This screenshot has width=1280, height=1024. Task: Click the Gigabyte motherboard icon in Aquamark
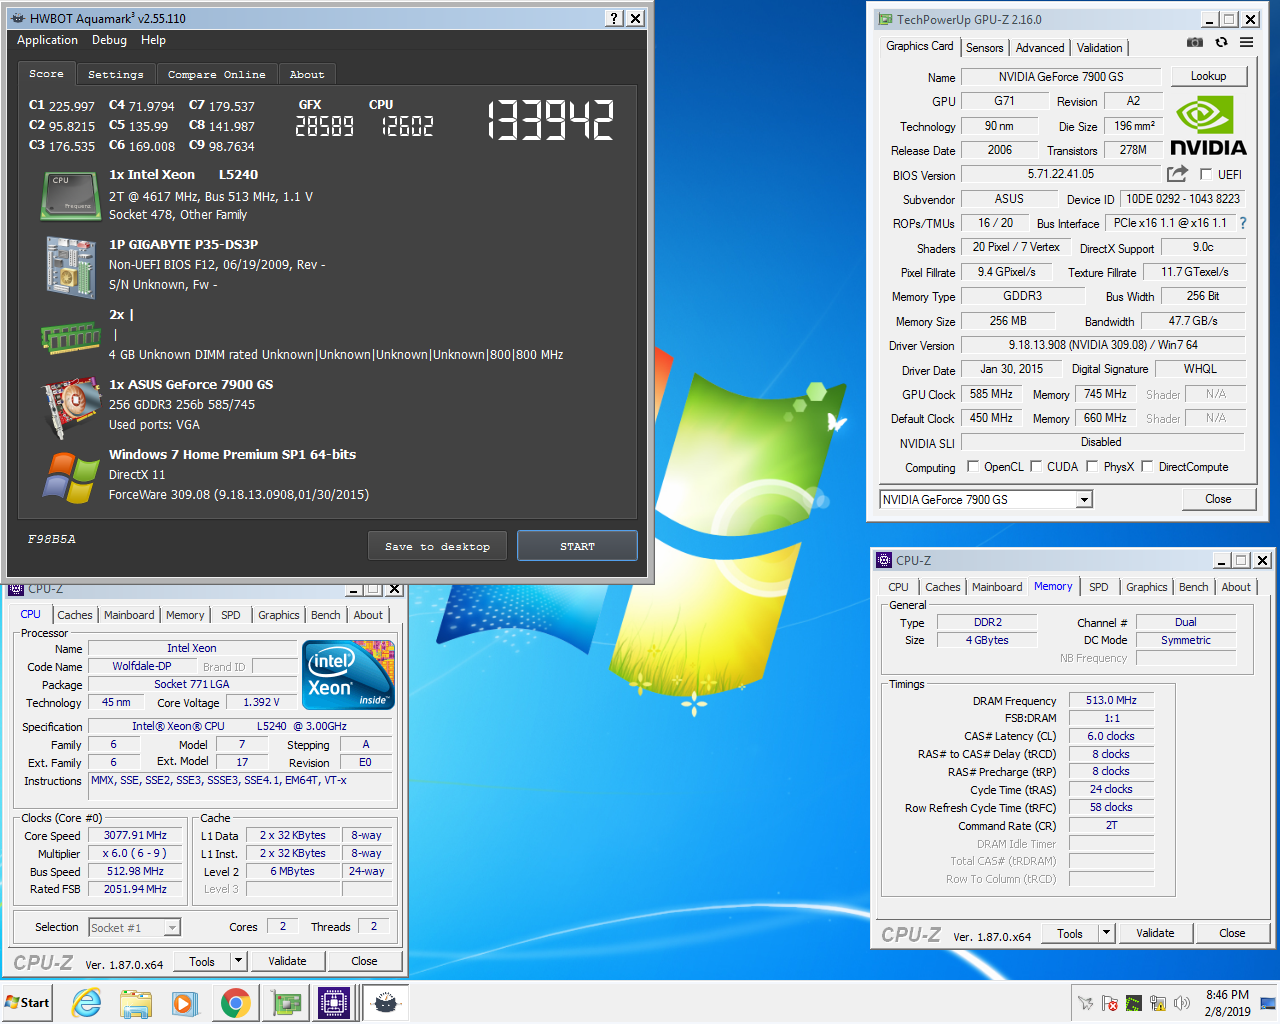coord(70,267)
